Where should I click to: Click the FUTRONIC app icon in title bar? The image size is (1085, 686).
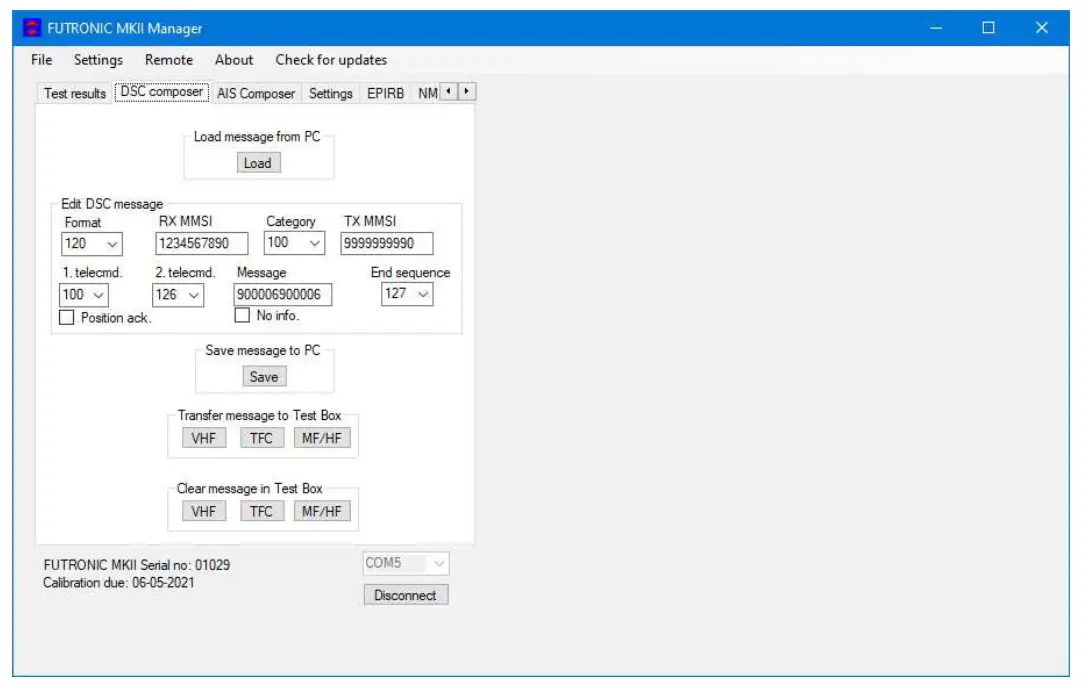(32, 28)
